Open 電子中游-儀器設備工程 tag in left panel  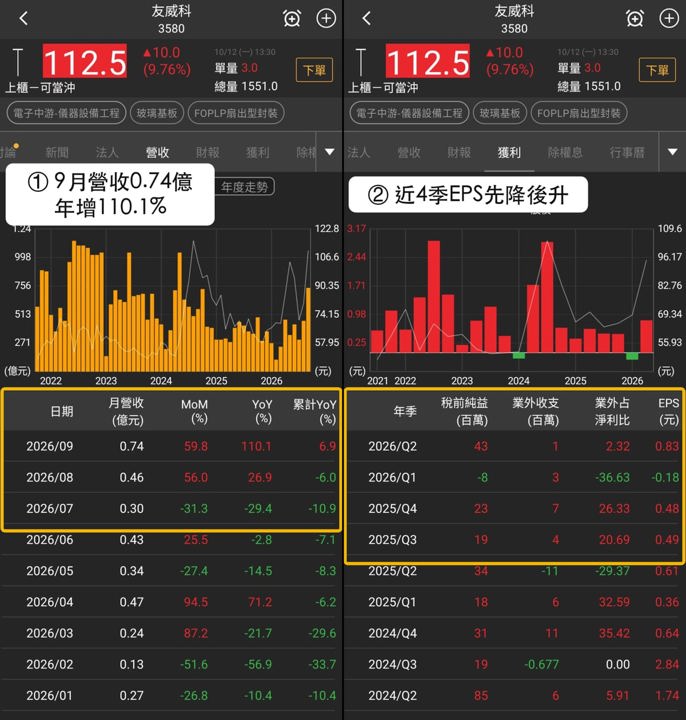tap(66, 113)
